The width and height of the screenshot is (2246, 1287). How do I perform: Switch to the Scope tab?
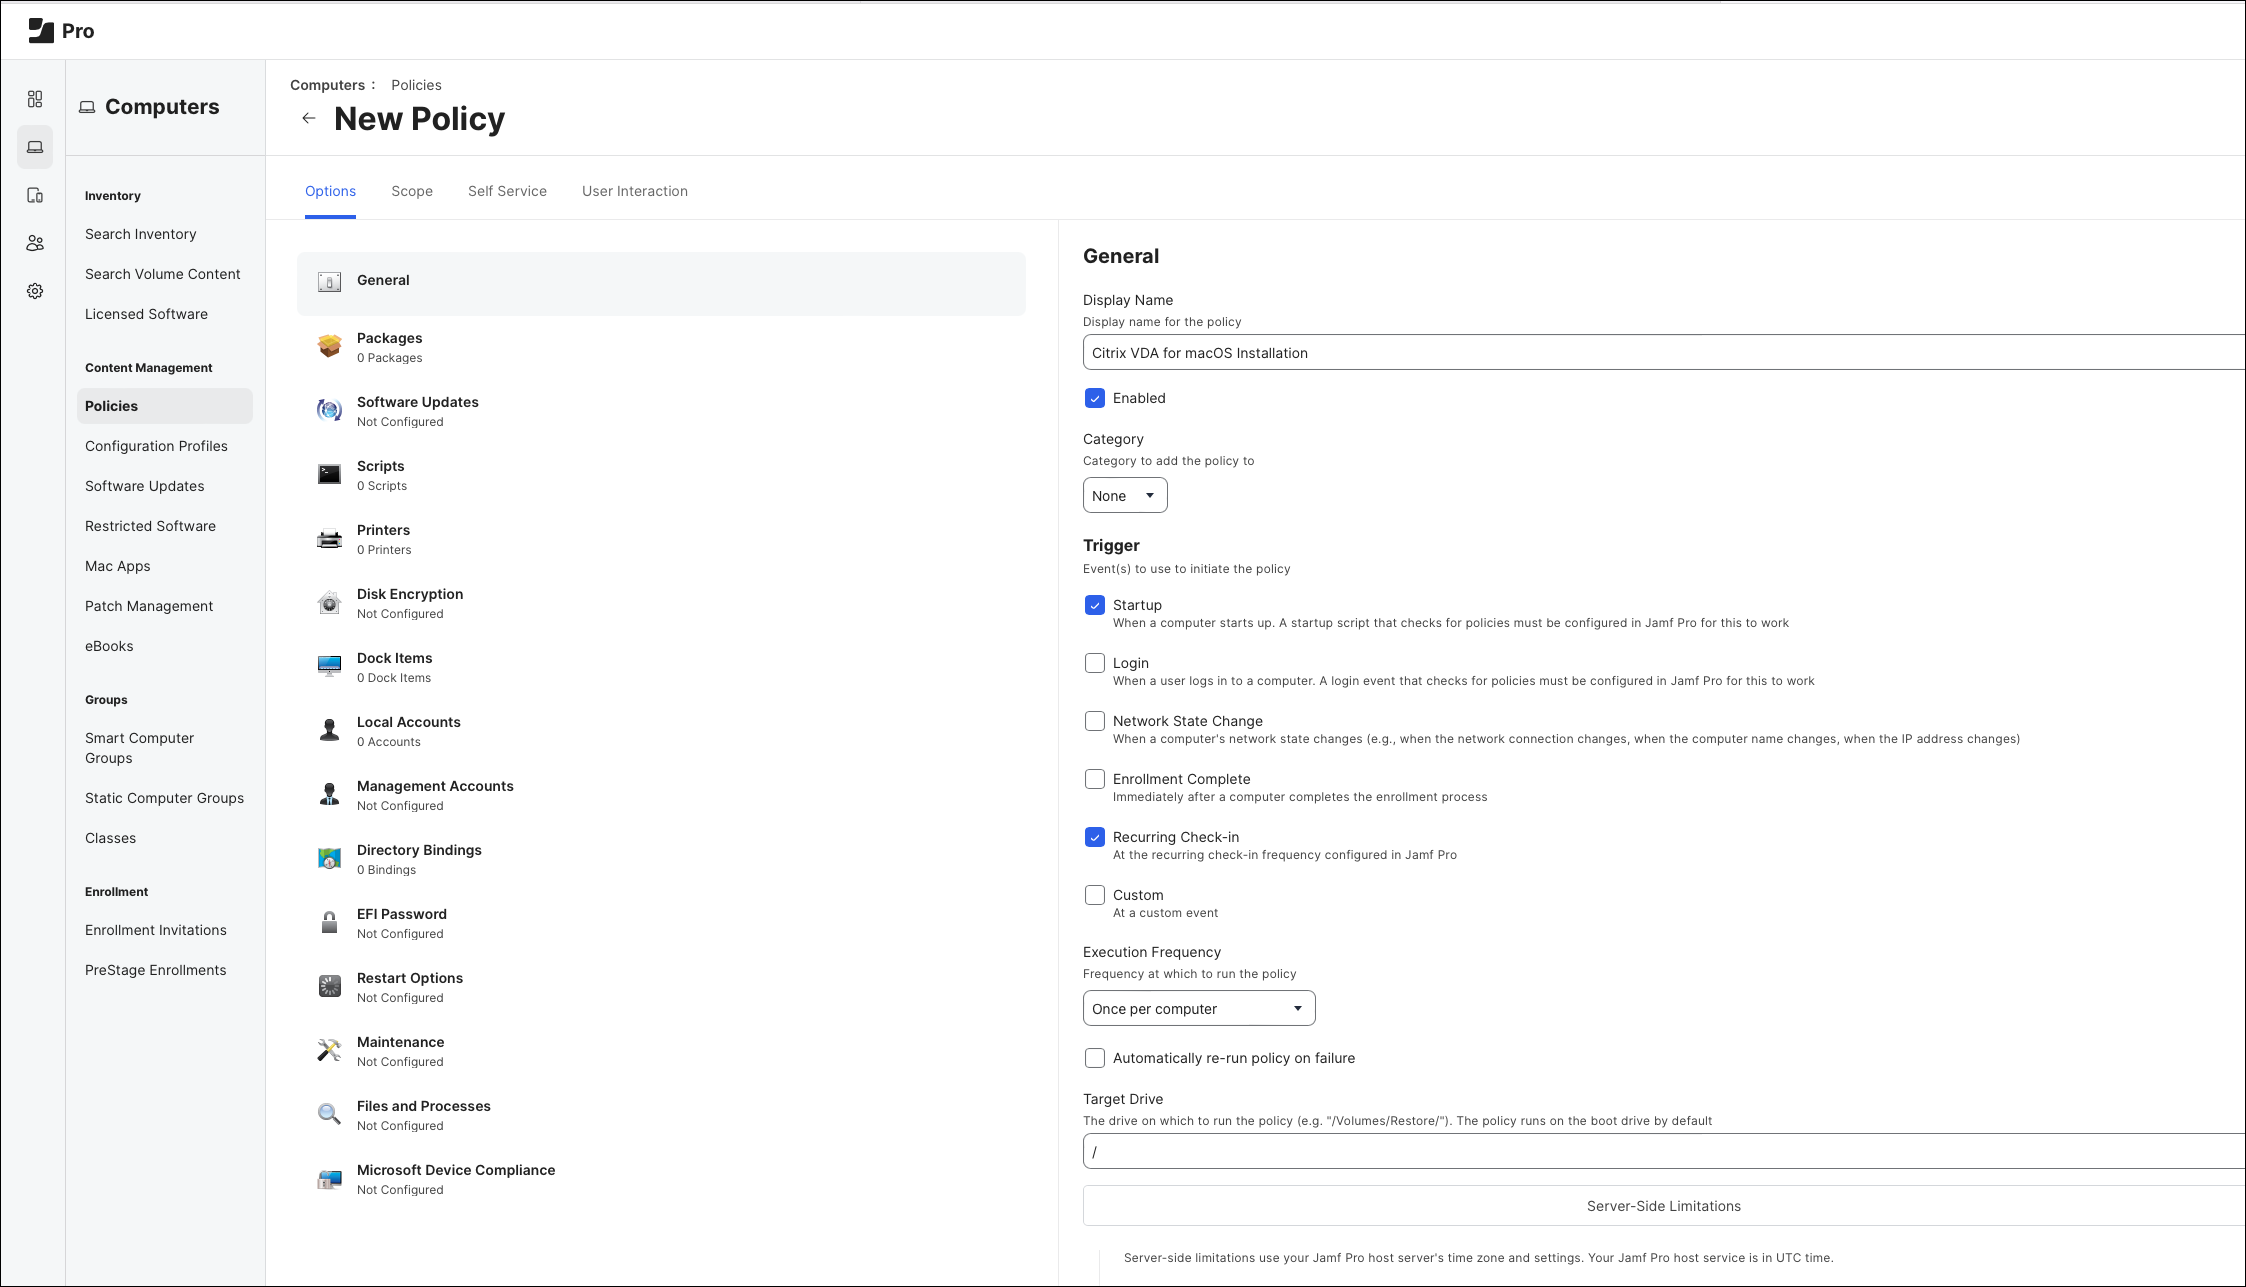click(x=412, y=191)
